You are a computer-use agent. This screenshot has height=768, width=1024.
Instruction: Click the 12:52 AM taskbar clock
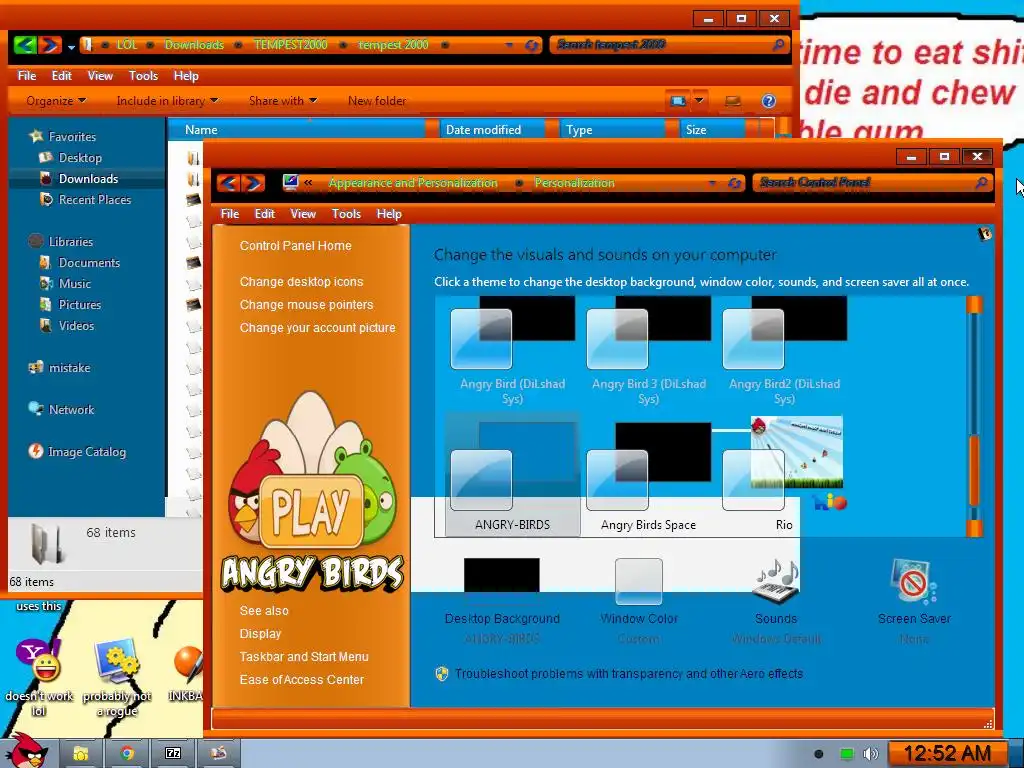pyautogui.click(x=947, y=754)
